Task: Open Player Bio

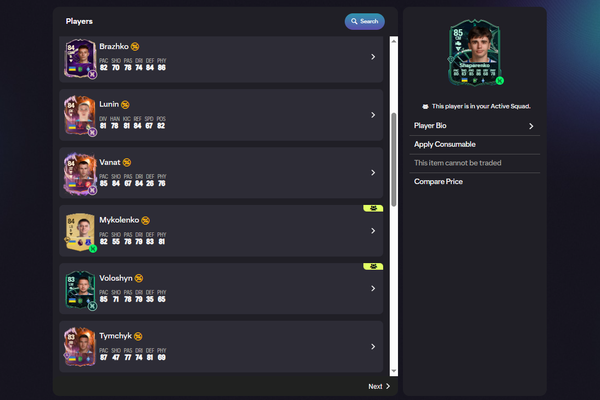Action: [x=475, y=127]
